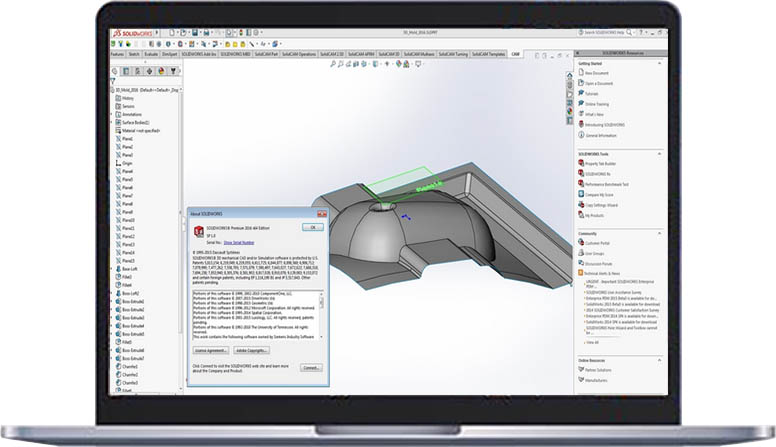Expand the Surface Bodies node in the feature tree
This screenshot has width=776, height=447.
click(111, 122)
